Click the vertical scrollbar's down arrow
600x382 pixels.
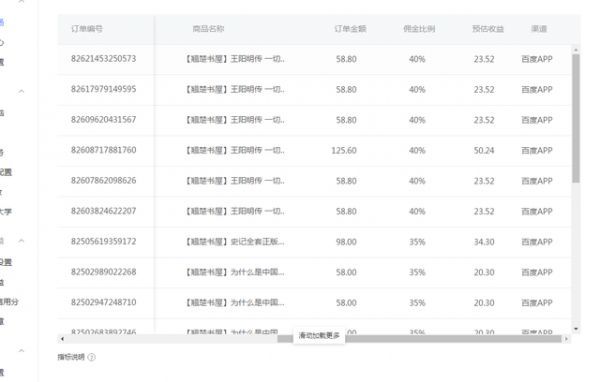(x=576, y=329)
